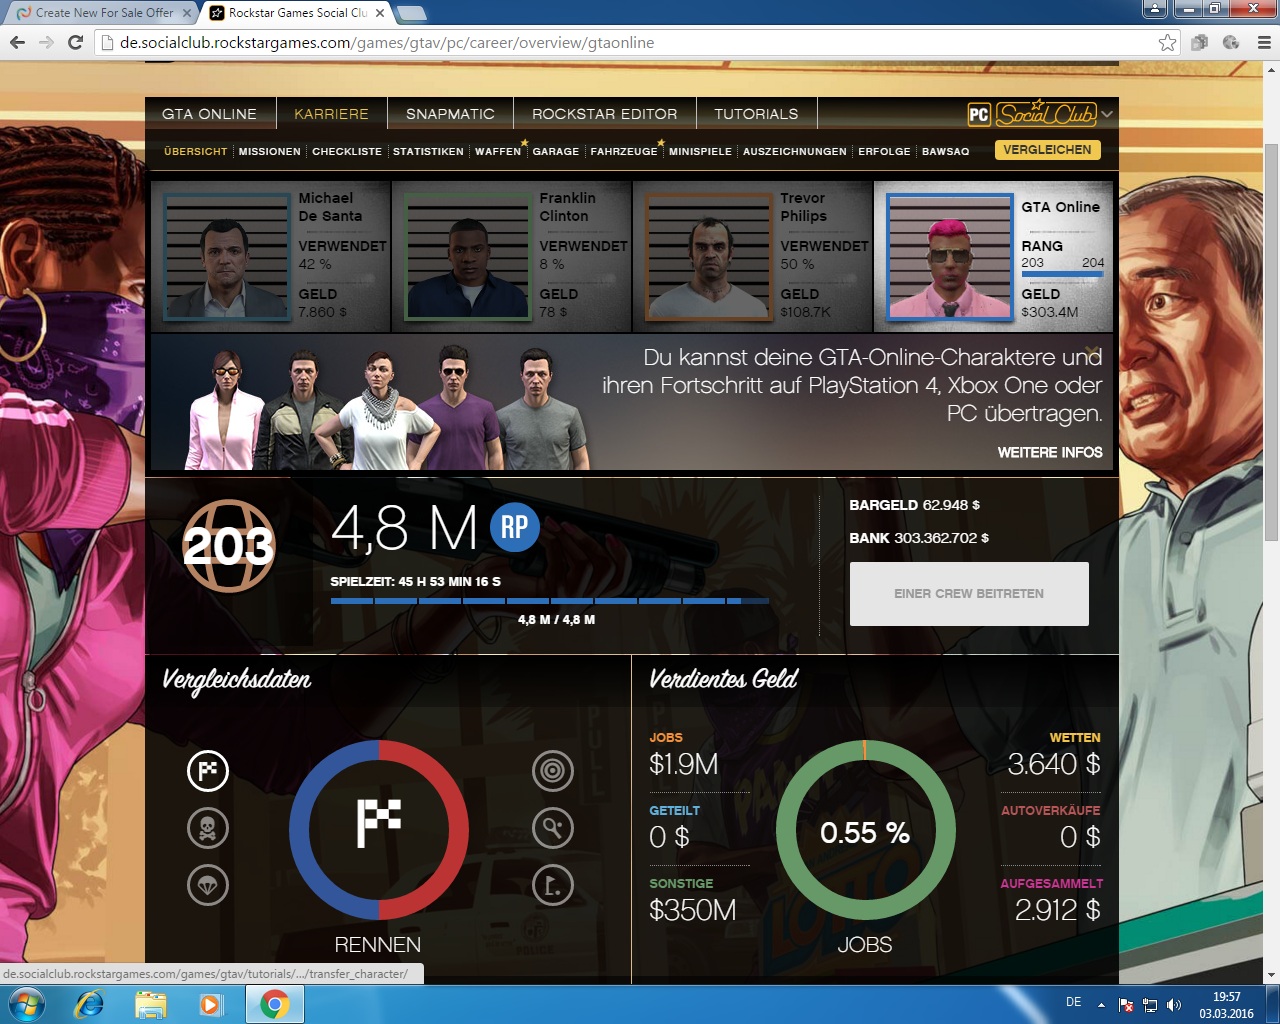Open the Chrome user profile button

point(1155,9)
